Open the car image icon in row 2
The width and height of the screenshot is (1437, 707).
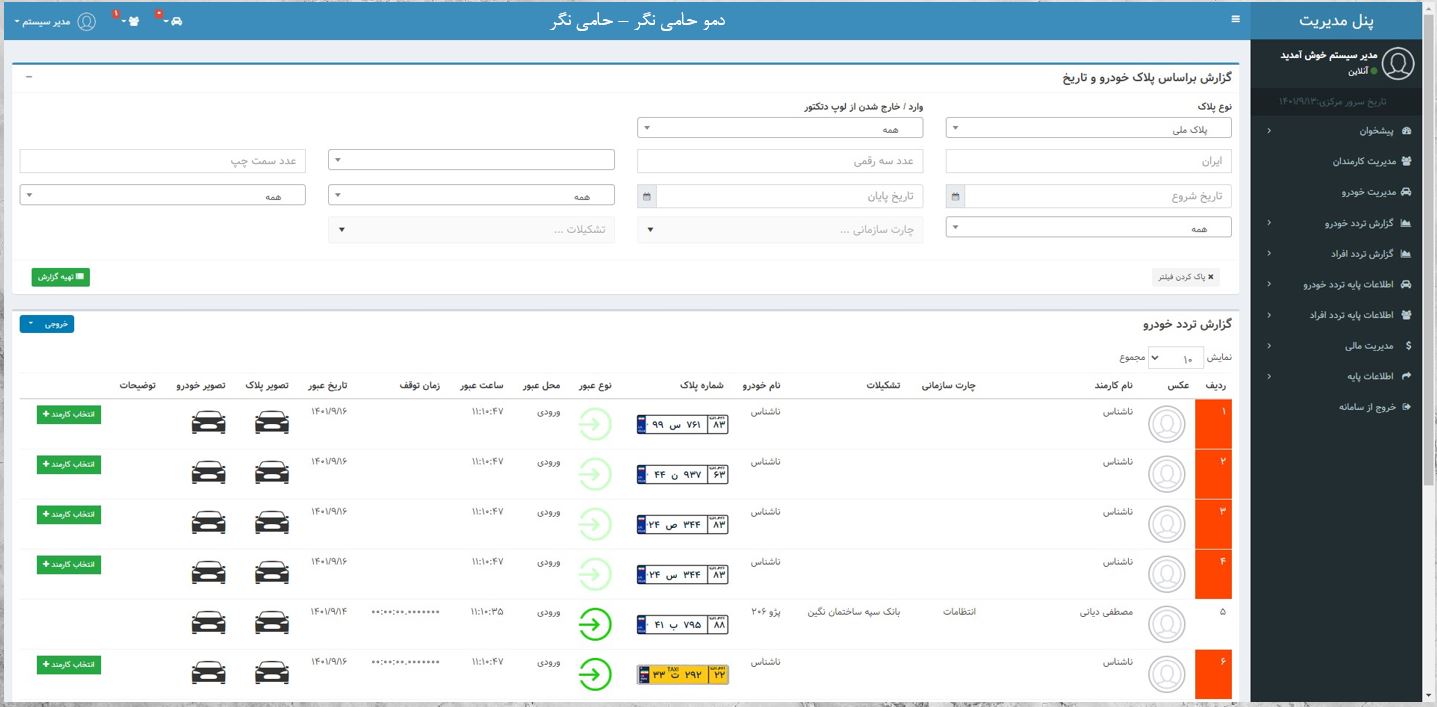click(x=208, y=473)
